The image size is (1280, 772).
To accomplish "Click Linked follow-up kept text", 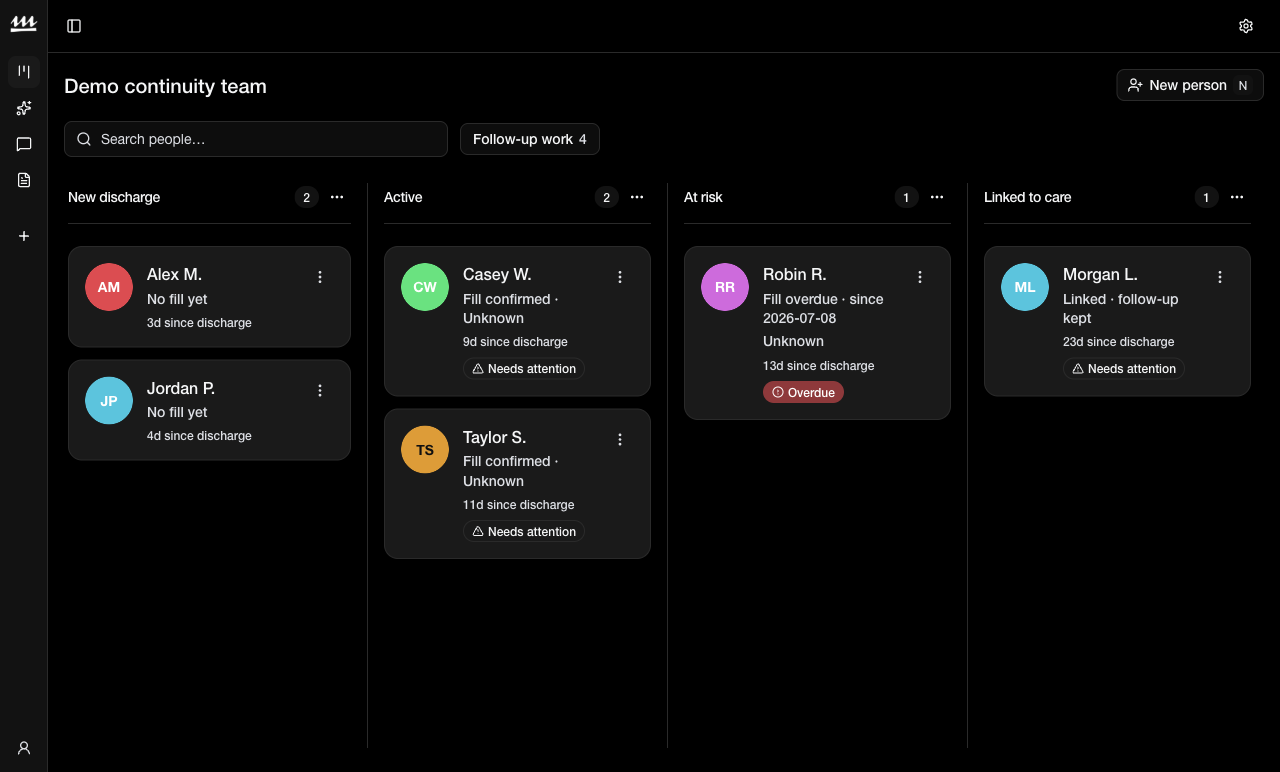I will tap(1121, 309).
